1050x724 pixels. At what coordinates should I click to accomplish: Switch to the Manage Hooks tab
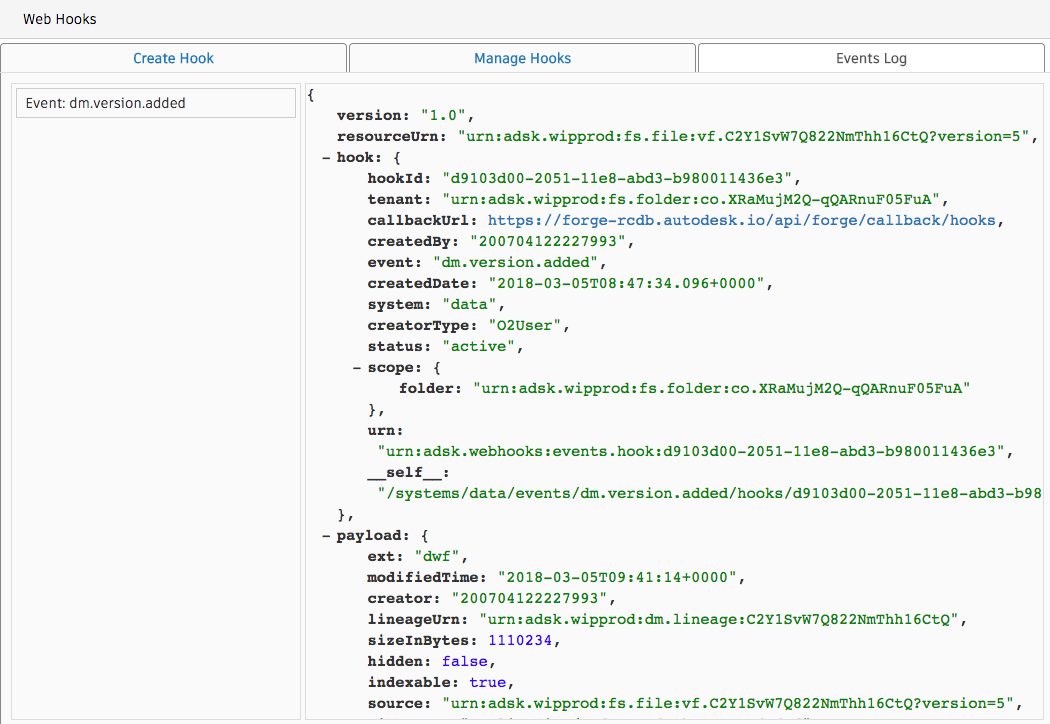click(x=522, y=58)
